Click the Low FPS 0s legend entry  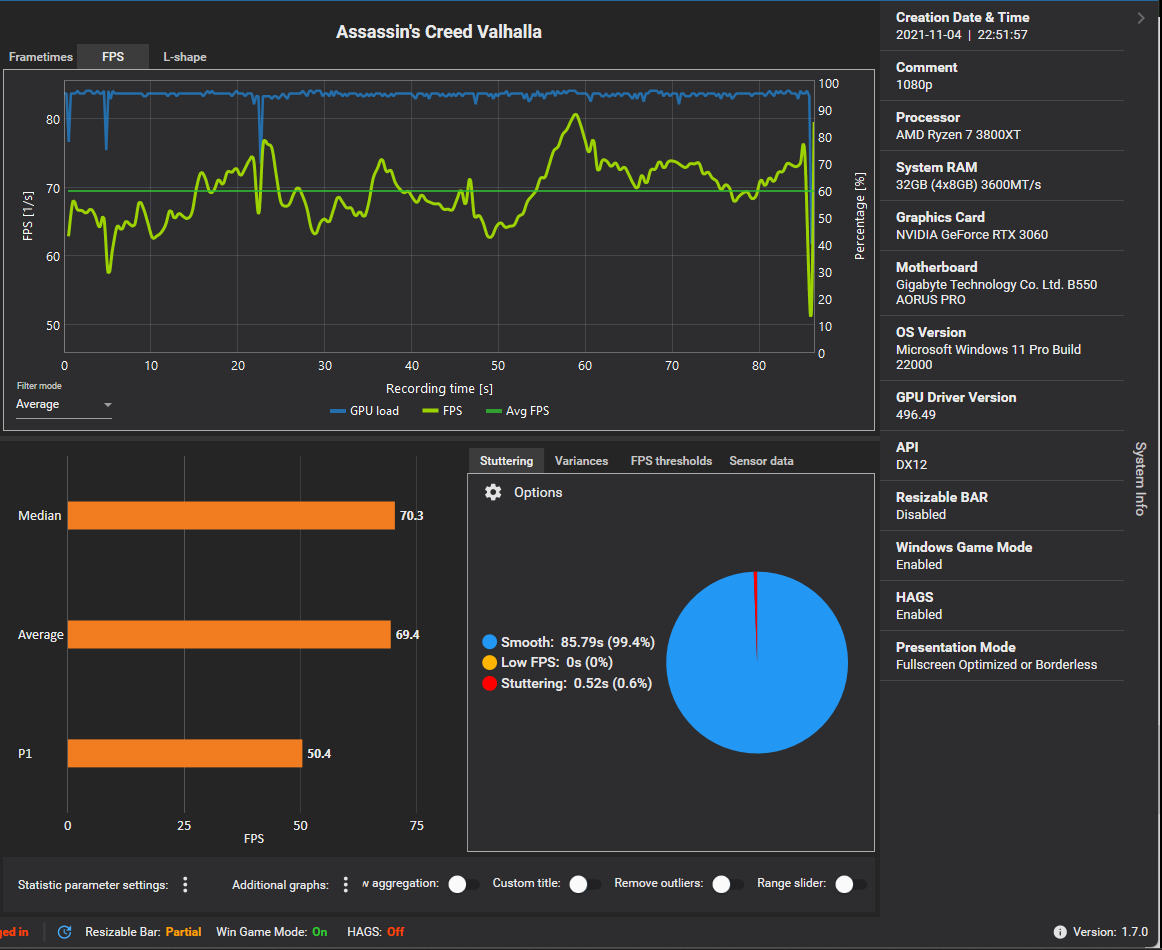click(x=548, y=662)
